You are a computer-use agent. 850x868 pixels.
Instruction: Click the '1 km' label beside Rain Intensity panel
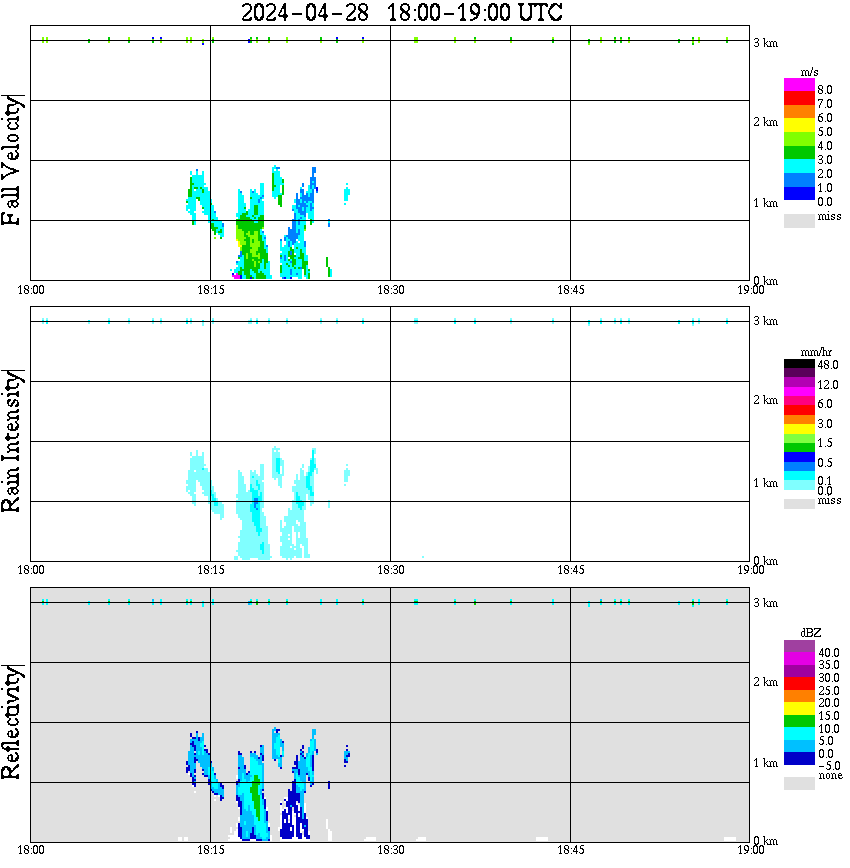click(765, 483)
